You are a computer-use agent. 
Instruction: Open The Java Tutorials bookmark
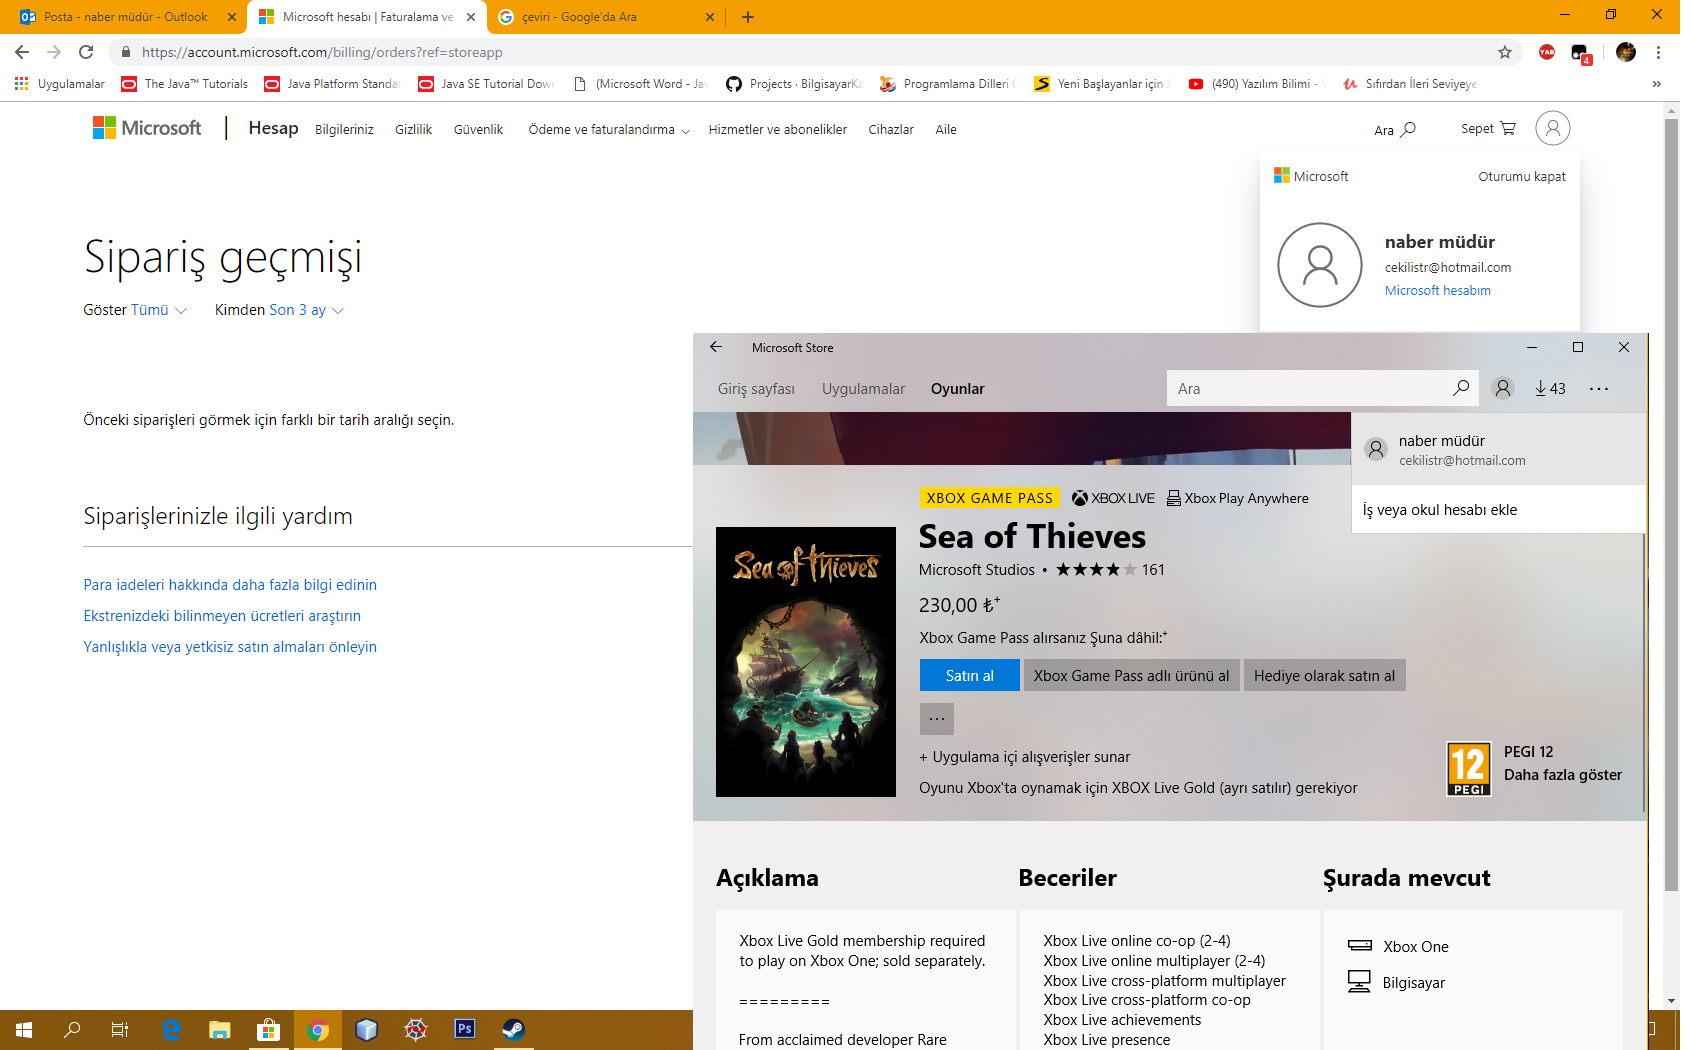point(185,84)
